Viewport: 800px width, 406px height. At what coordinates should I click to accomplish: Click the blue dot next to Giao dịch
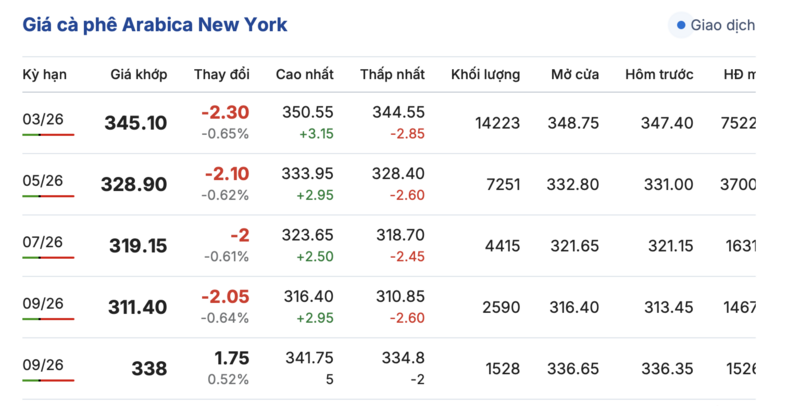pos(681,25)
